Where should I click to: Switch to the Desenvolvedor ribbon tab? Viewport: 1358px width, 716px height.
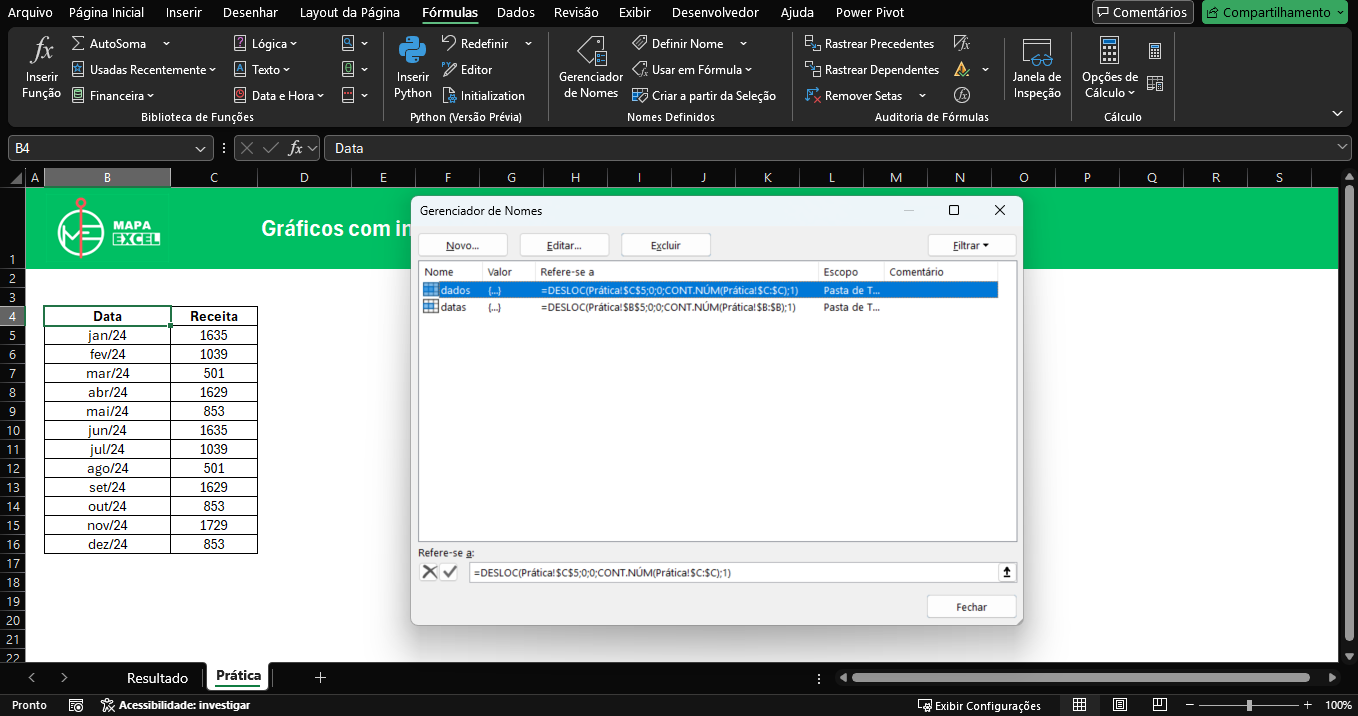click(714, 13)
